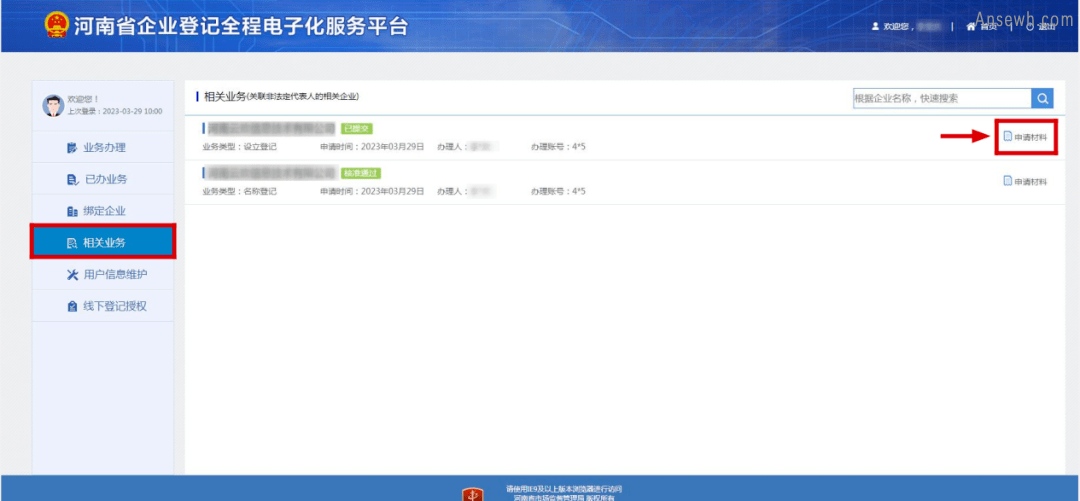Select 绑定企业 sidebar menu item
The height and width of the screenshot is (501, 1080).
click(104, 211)
